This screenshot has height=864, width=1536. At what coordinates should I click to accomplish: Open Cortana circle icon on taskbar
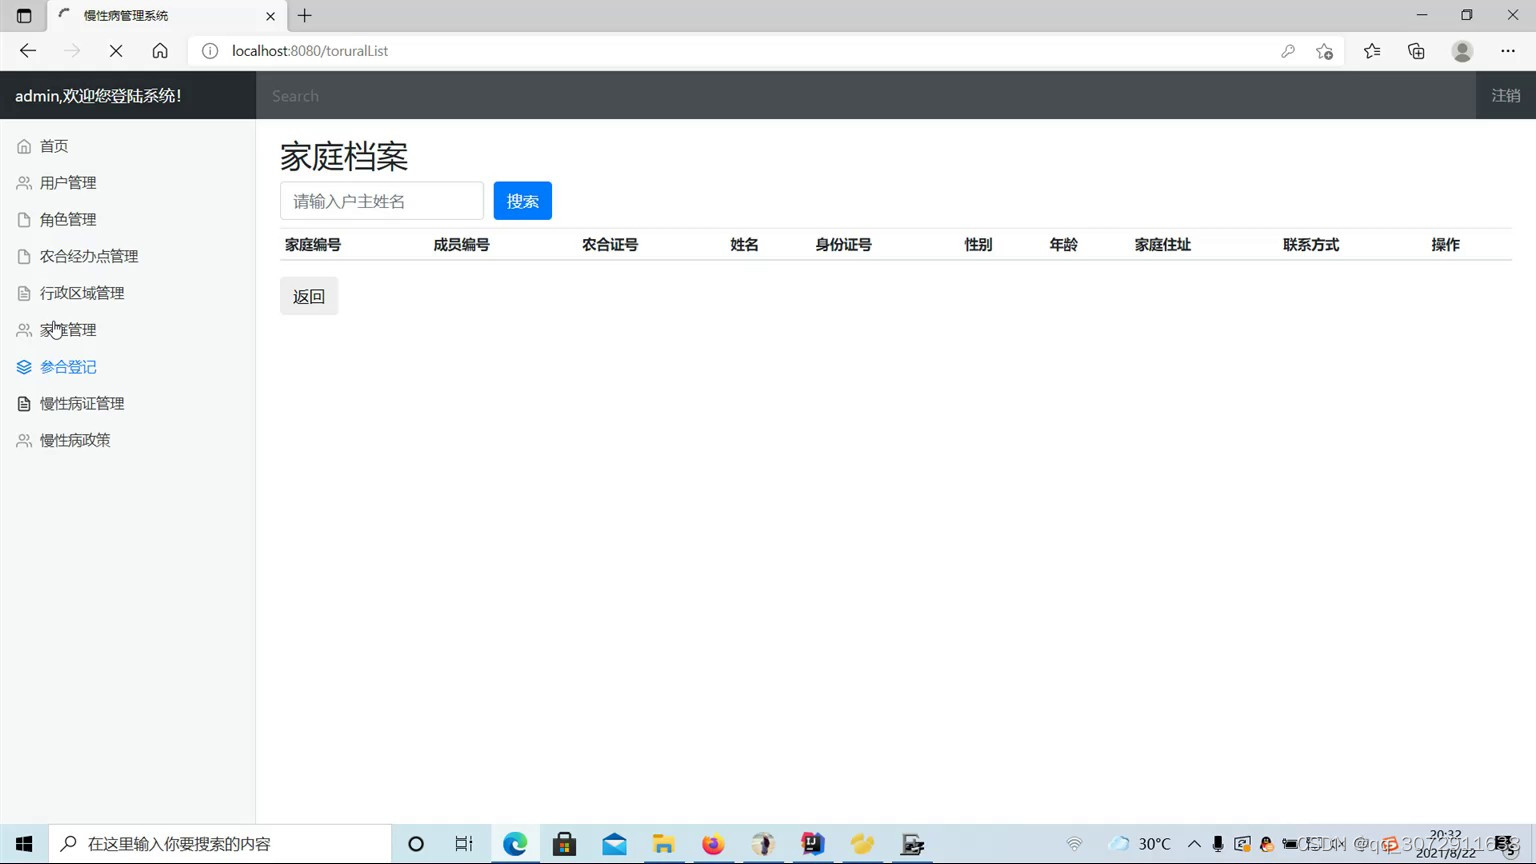coord(416,844)
